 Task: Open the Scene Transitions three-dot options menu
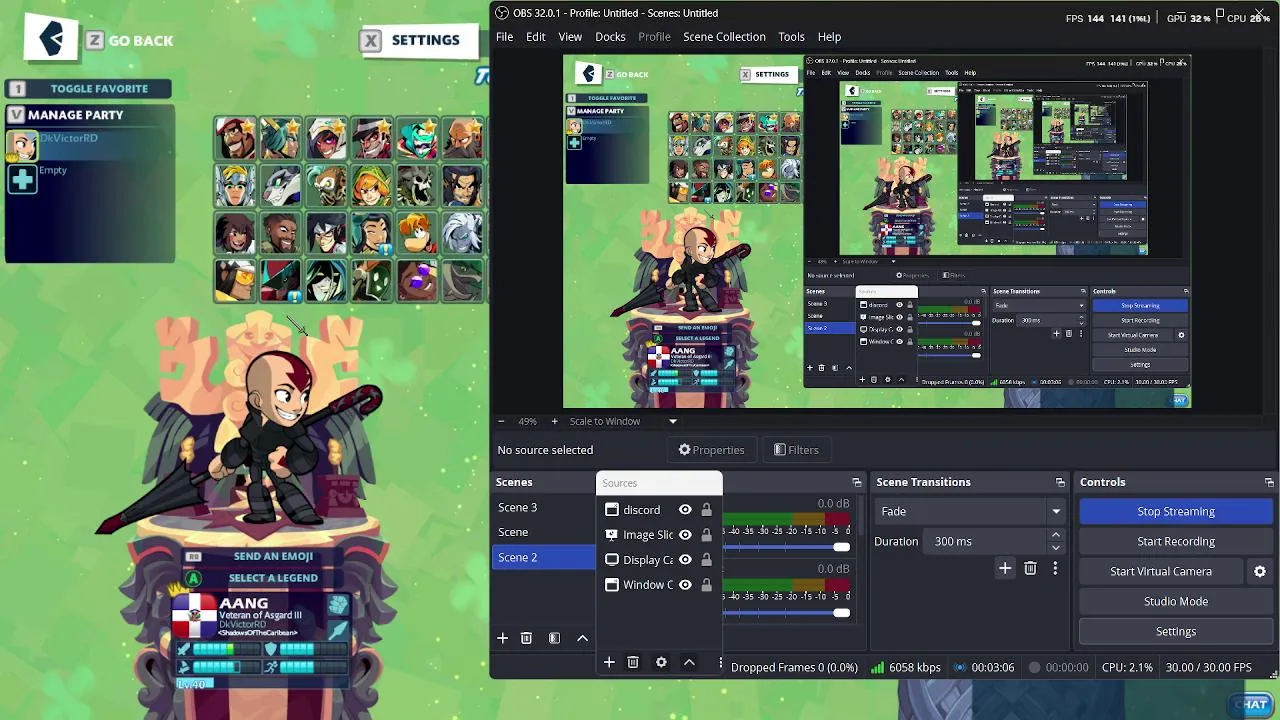(1054, 568)
